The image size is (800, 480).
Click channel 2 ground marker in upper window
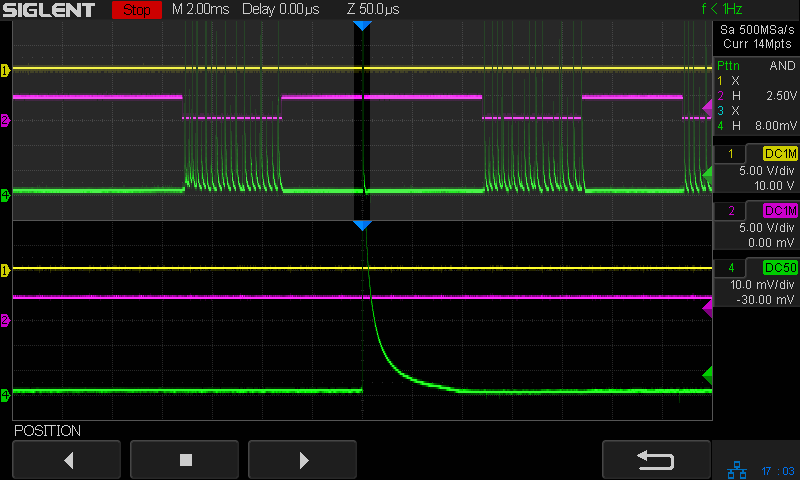coord(5,120)
